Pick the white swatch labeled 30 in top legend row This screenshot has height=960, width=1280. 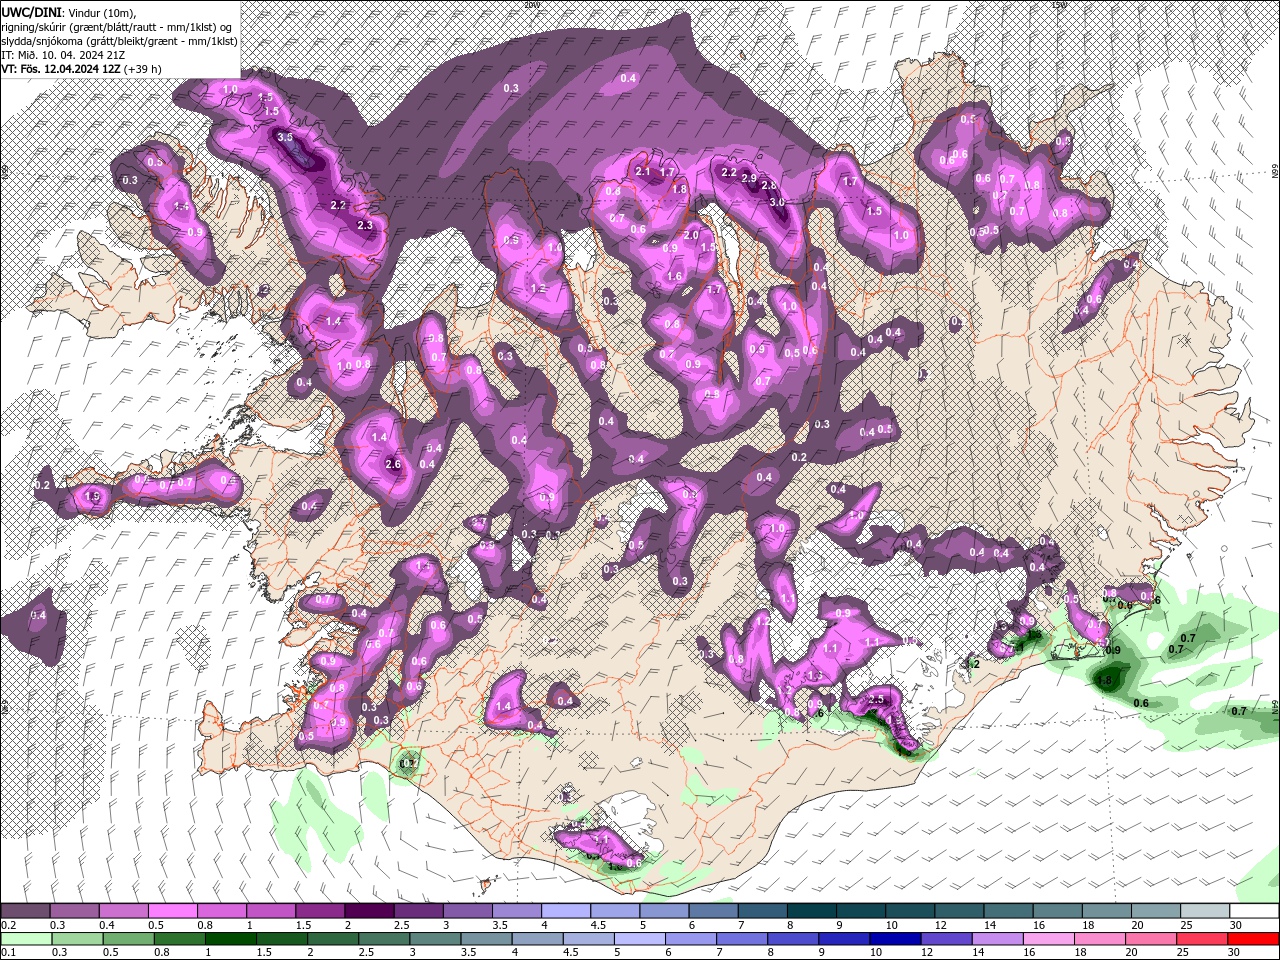click(1254, 911)
